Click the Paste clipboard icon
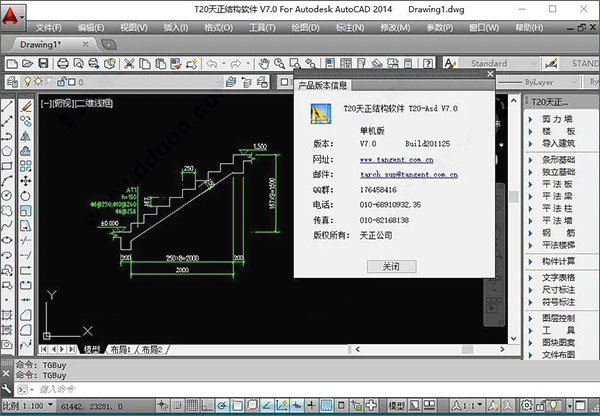Viewport: 600px width, 416px height. click(160, 64)
